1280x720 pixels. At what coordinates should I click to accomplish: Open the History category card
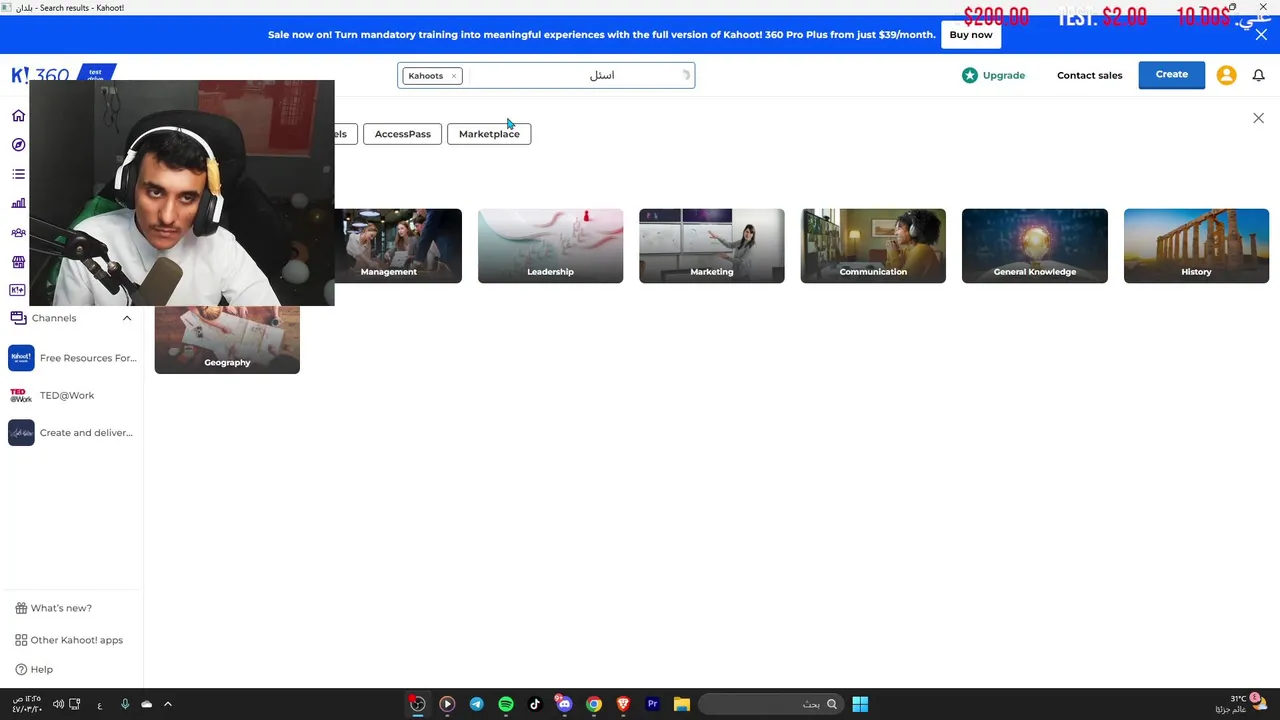point(1196,246)
